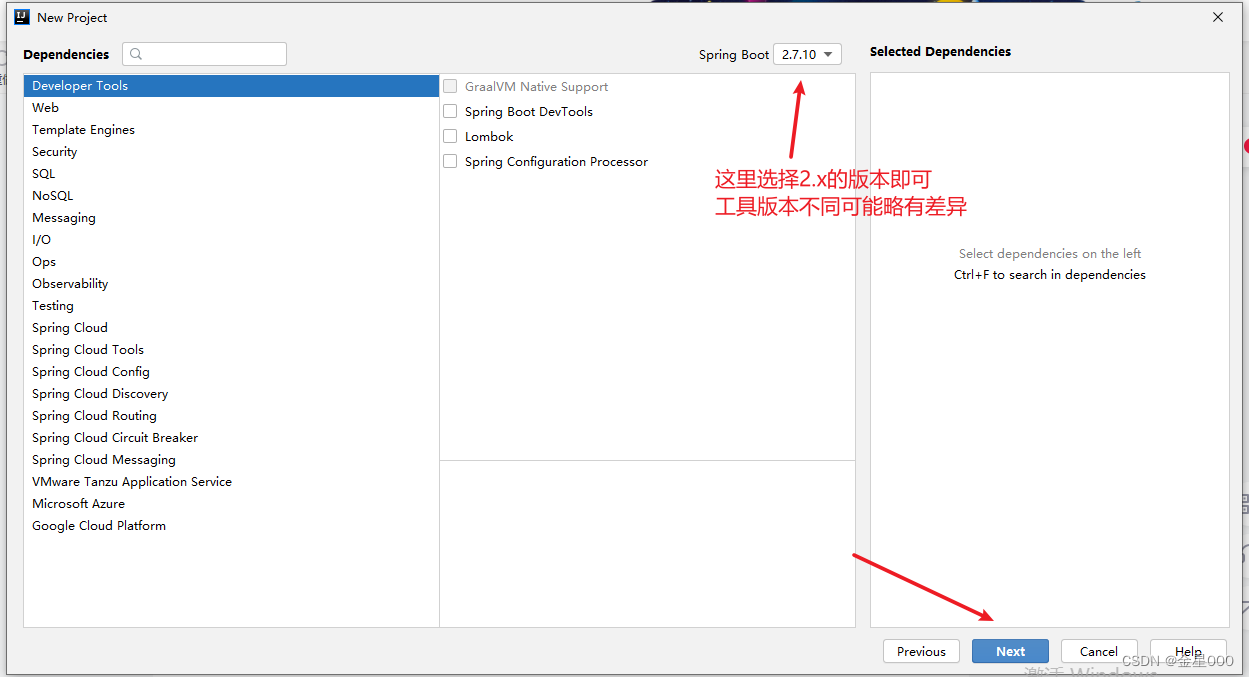
Task: Click the Next button
Action: (x=1010, y=651)
